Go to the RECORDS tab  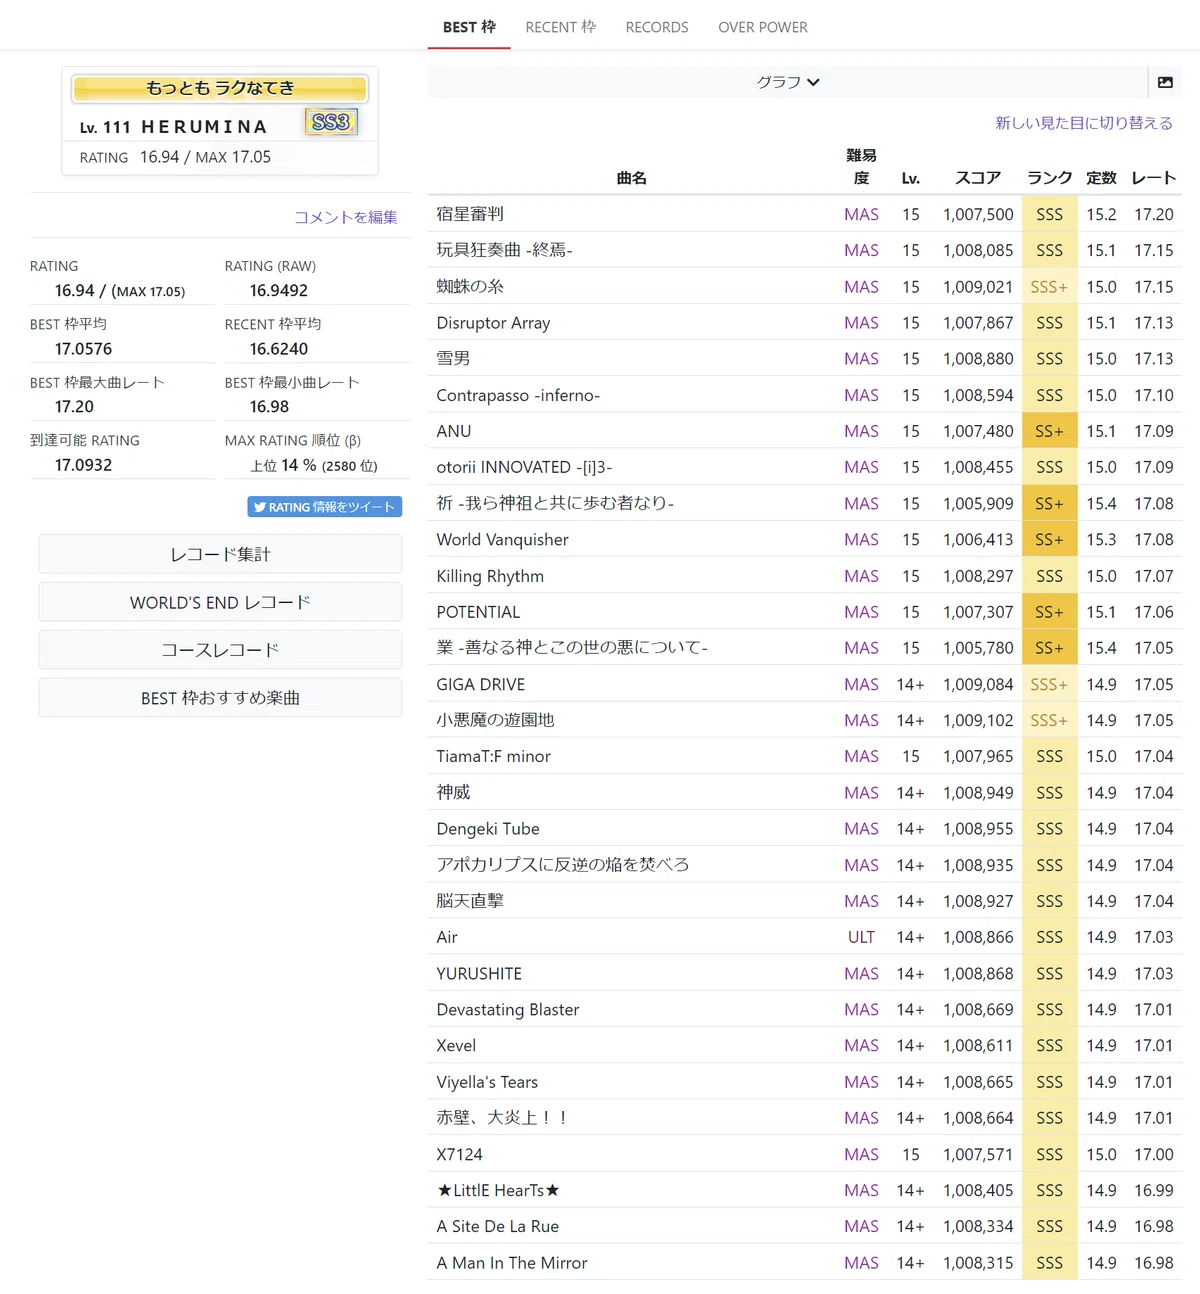[657, 27]
